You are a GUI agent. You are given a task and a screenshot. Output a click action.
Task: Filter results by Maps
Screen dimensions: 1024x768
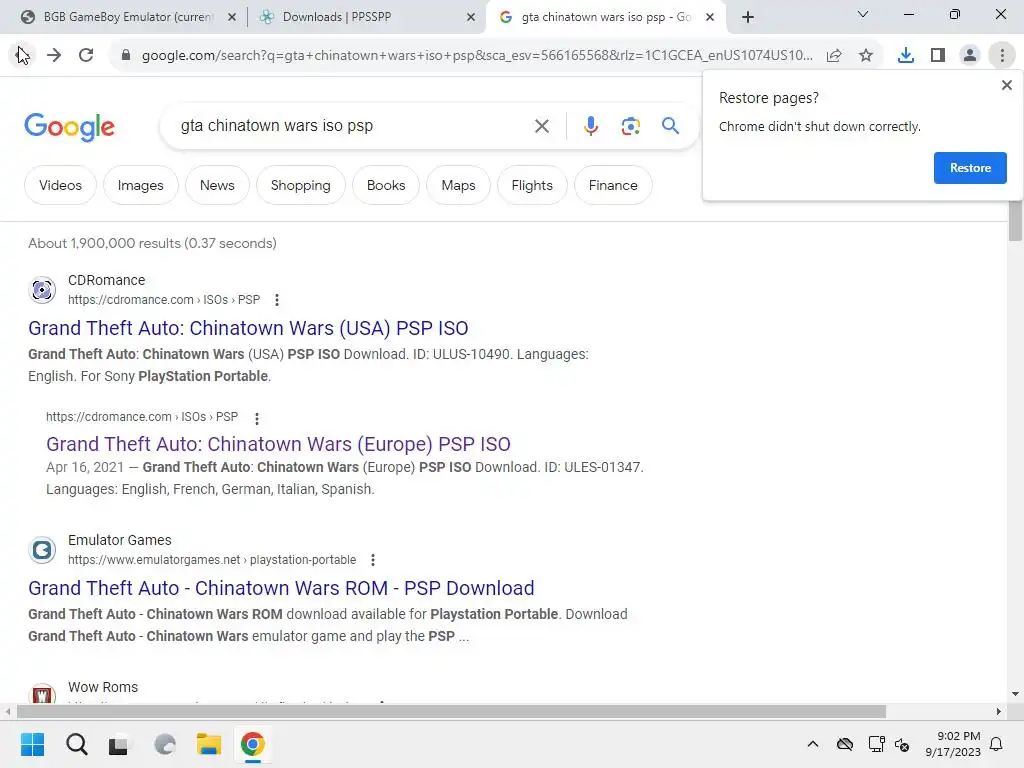(x=458, y=185)
